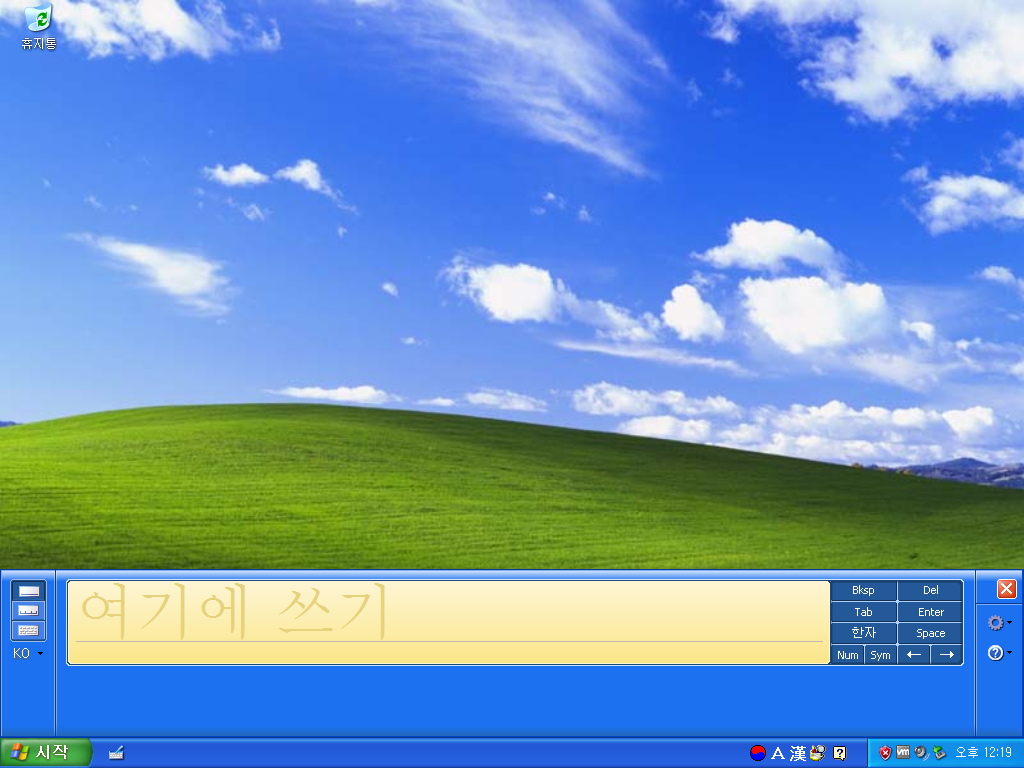
Task: Click the clock showing 오후 12:19
Action: [984, 753]
